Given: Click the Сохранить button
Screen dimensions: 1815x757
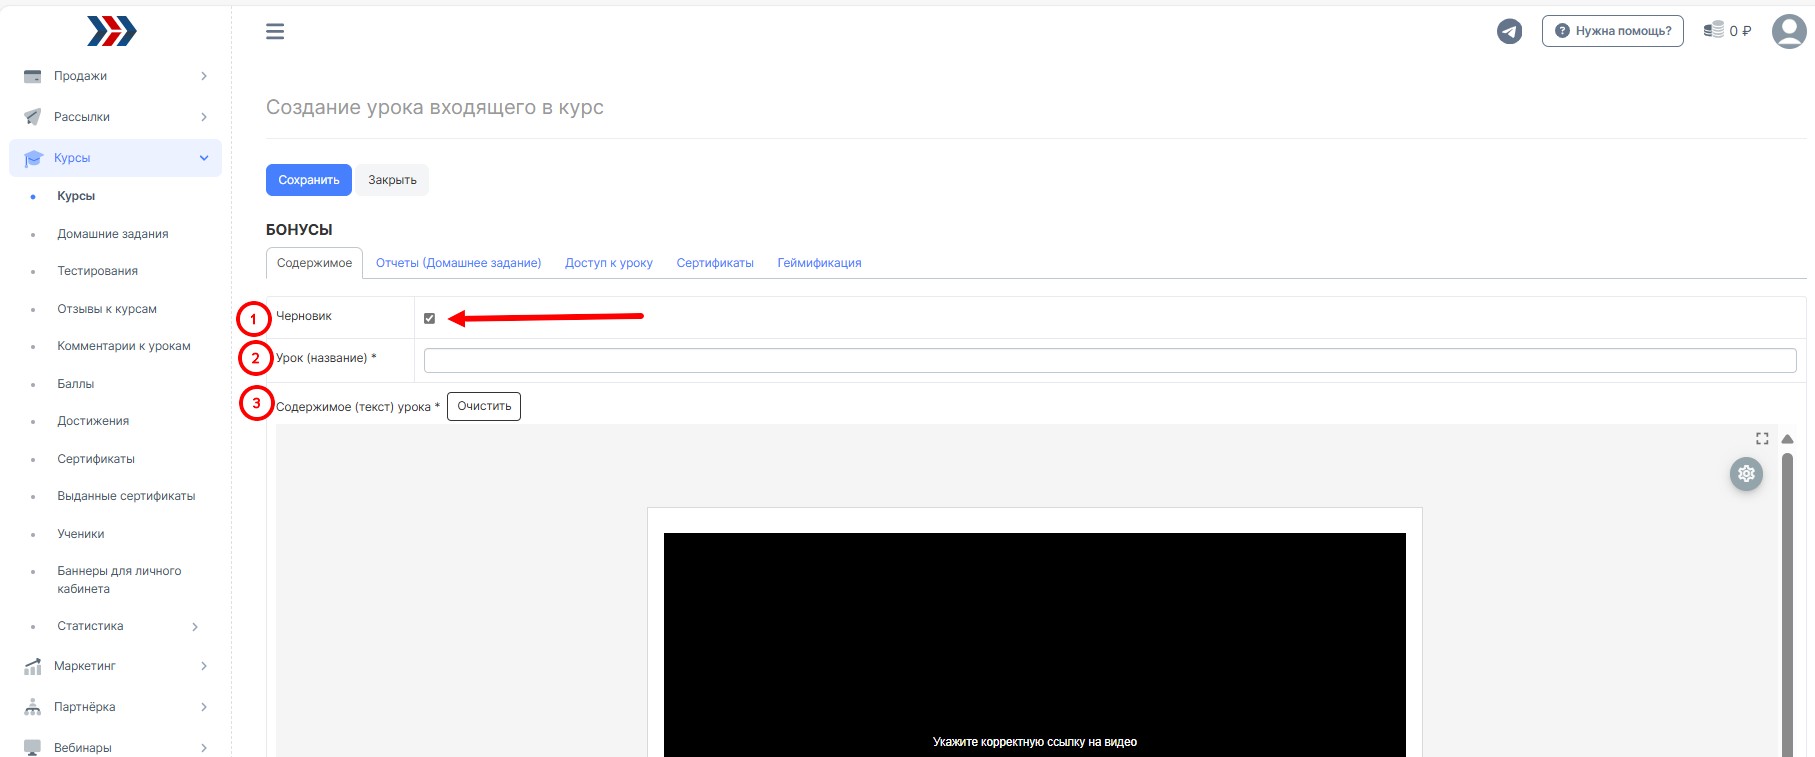Looking at the screenshot, I should point(309,180).
